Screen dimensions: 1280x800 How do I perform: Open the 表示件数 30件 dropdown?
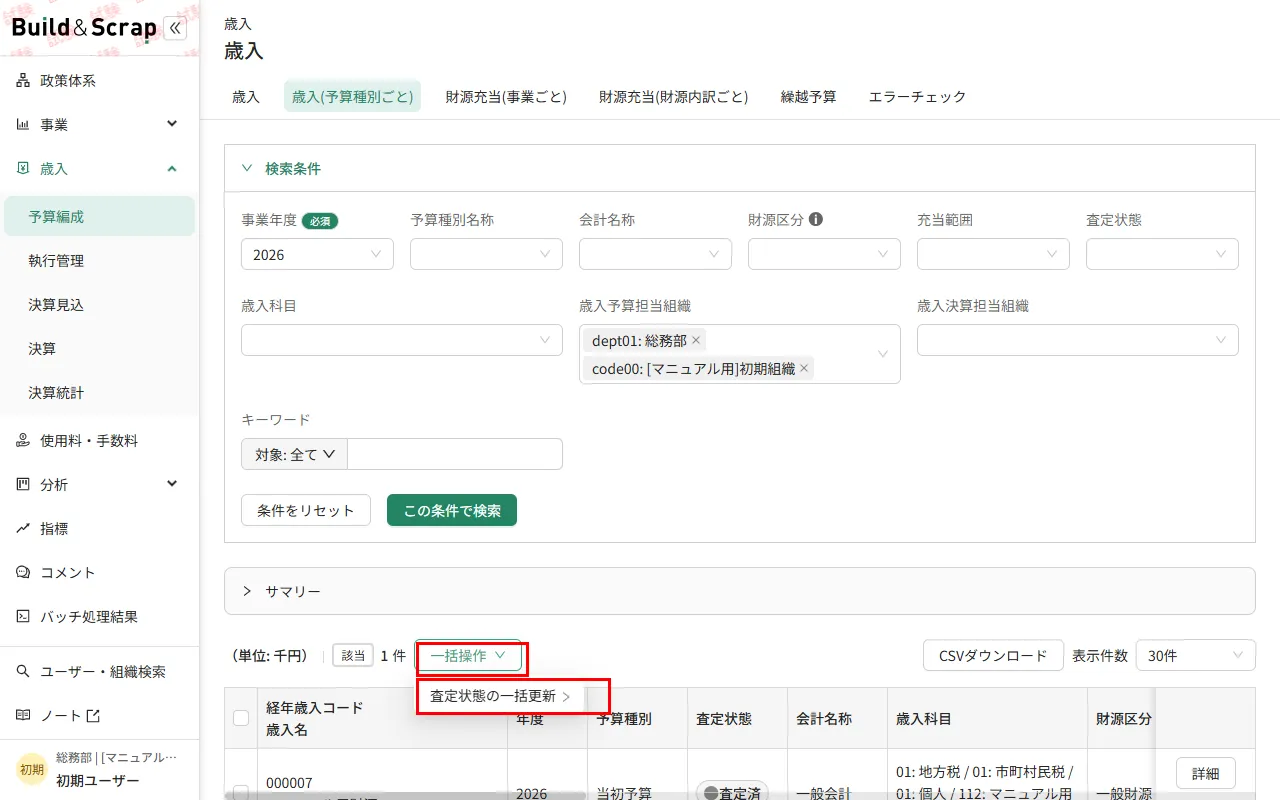tap(1196, 656)
